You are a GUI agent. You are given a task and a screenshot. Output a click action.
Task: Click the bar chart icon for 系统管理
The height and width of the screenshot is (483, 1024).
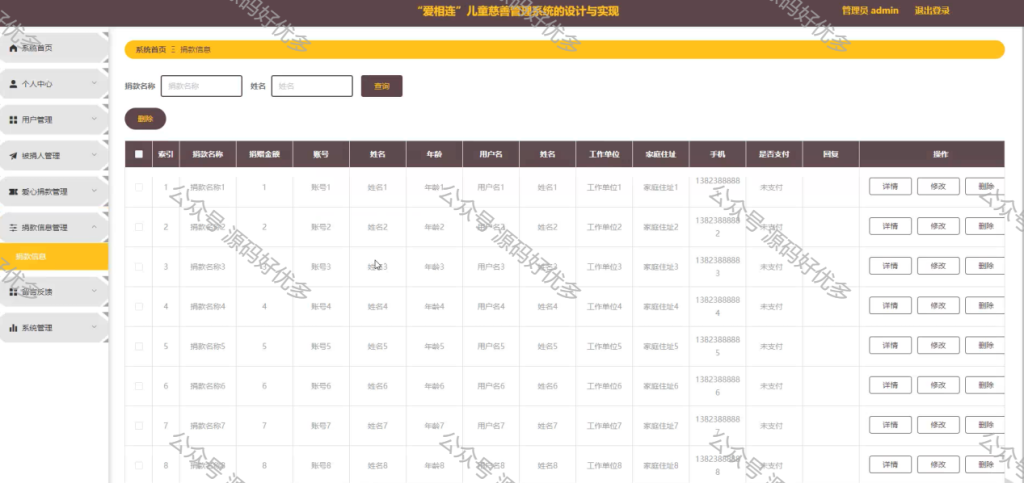(13, 328)
